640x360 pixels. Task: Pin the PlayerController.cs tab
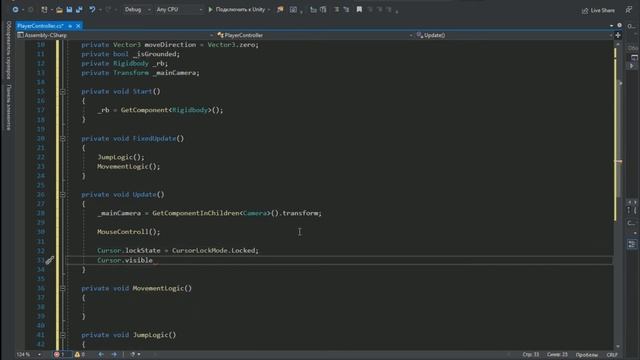tap(70, 26)
